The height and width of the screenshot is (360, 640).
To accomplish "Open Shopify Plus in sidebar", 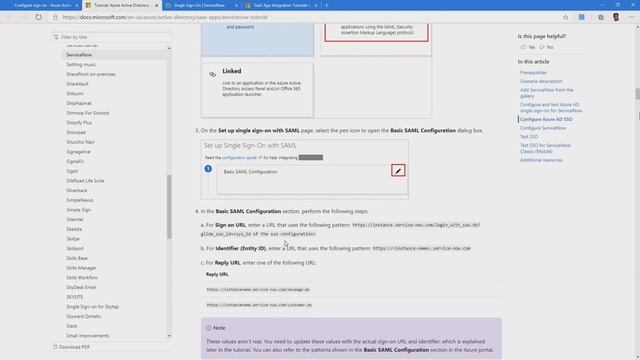I will click(x=79, y=122).
